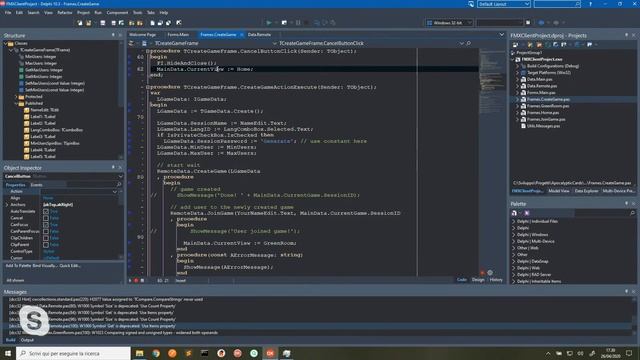Select Data.Main.pas in the Projects tree
This screenshot has width=640, height=360.
540,79
